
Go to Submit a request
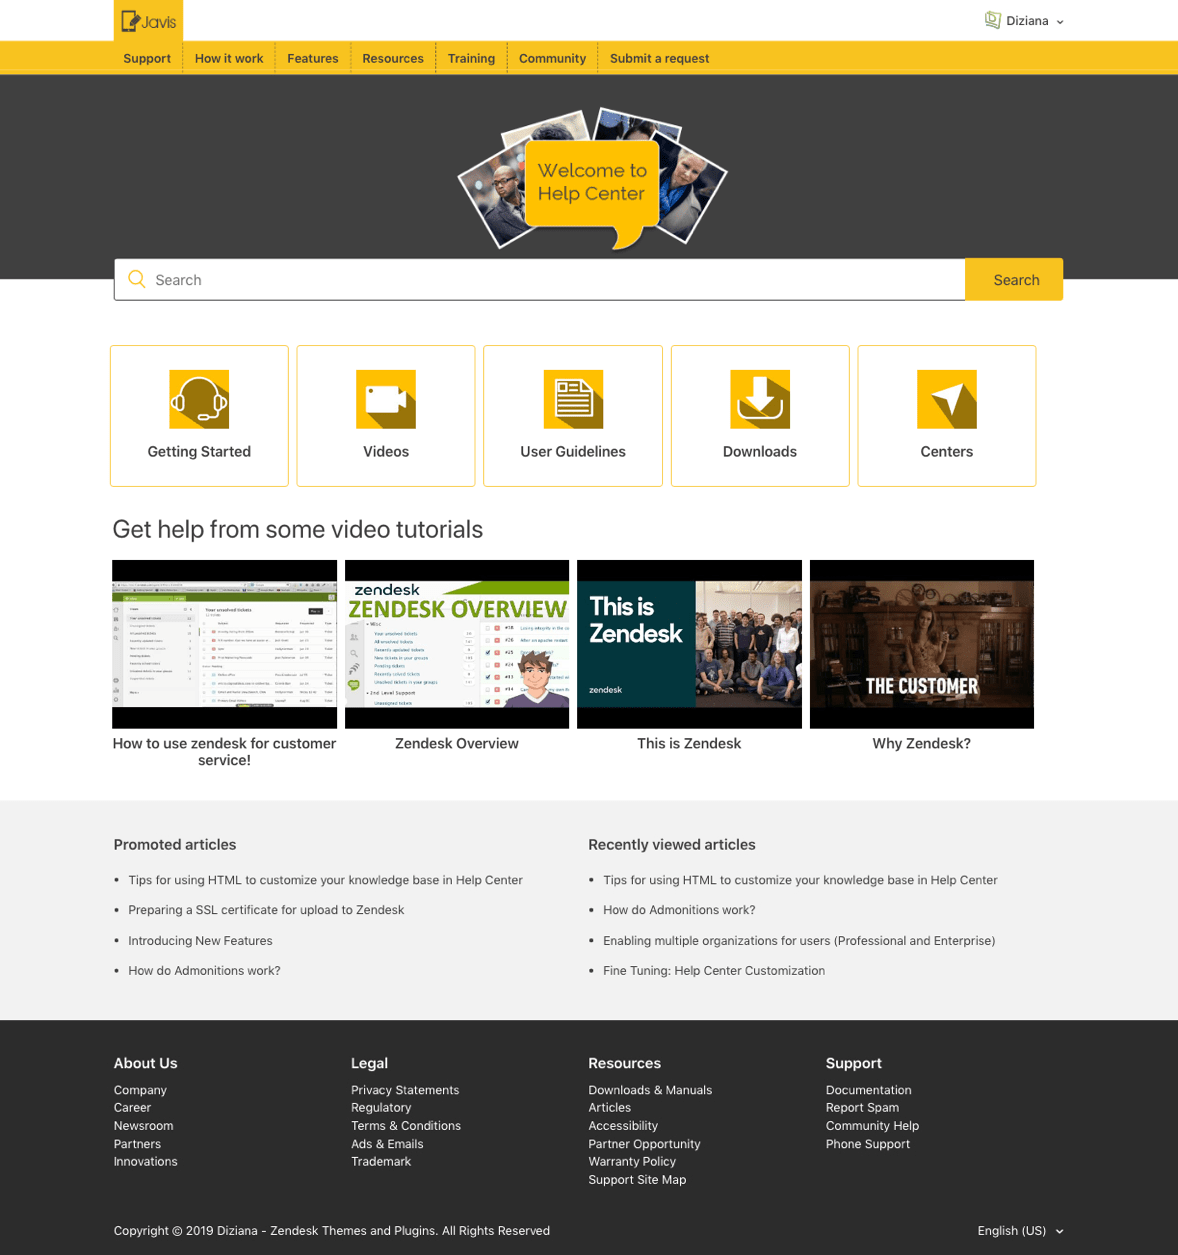tap(659, 59)
